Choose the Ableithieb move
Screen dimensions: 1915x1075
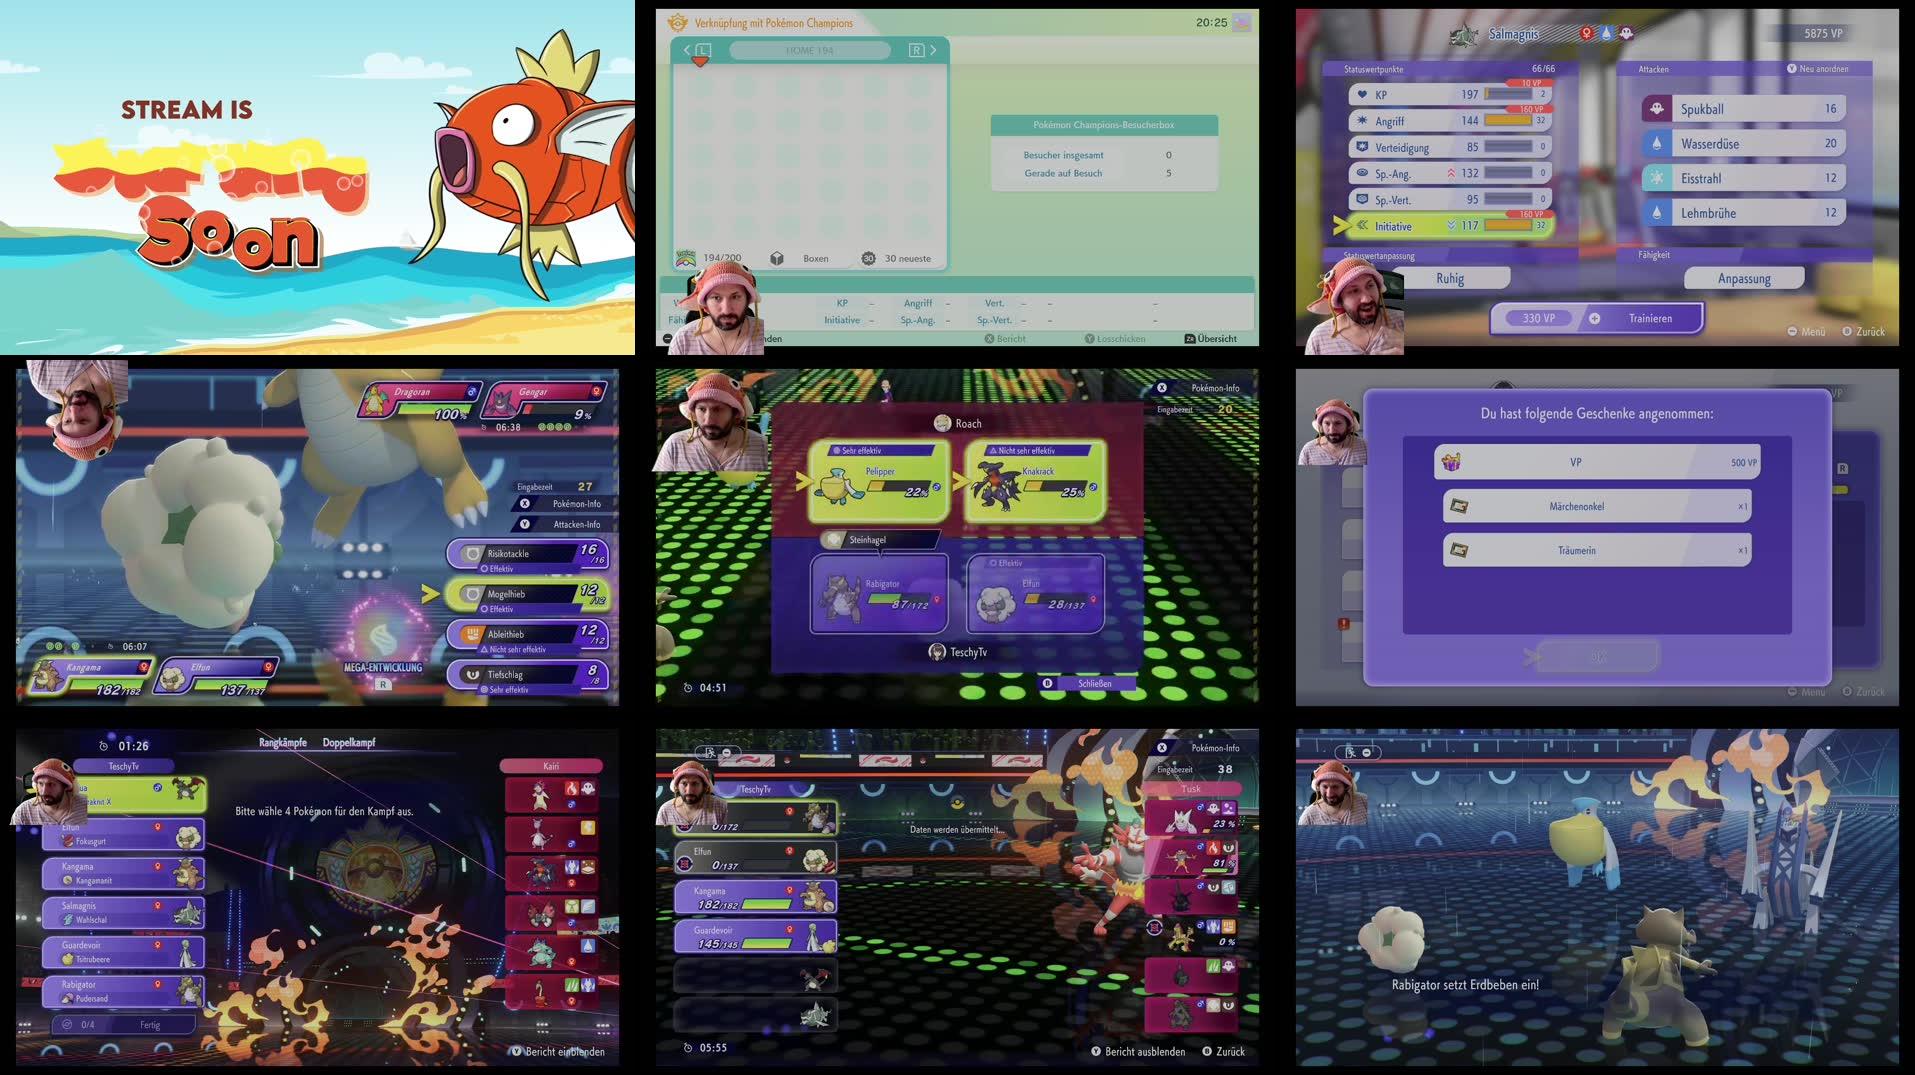coord(527,636)
